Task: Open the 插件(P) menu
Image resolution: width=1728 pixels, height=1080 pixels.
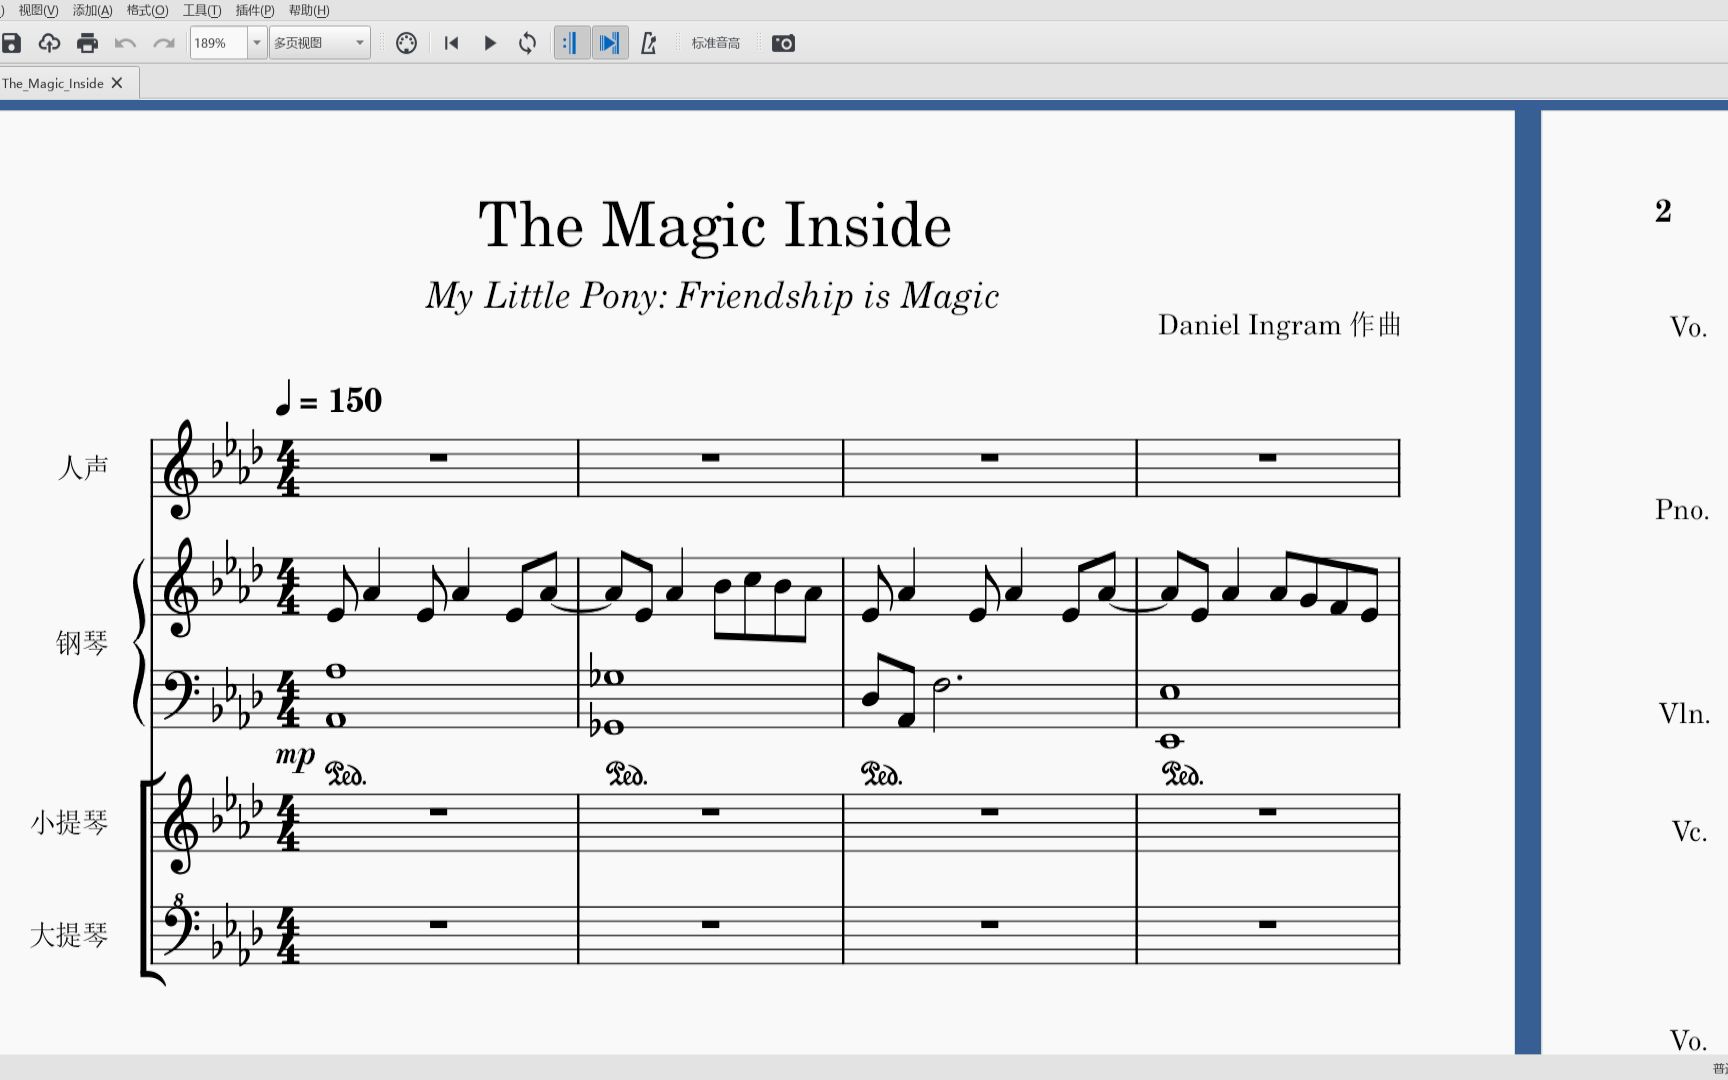Action: pyautogui.click(x=255, y=10)
